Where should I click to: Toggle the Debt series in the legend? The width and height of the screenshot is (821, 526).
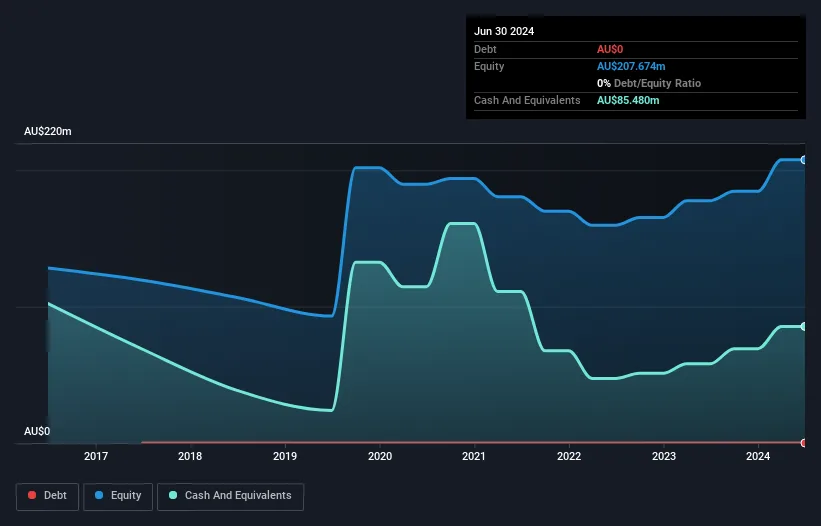coord(49,495)
